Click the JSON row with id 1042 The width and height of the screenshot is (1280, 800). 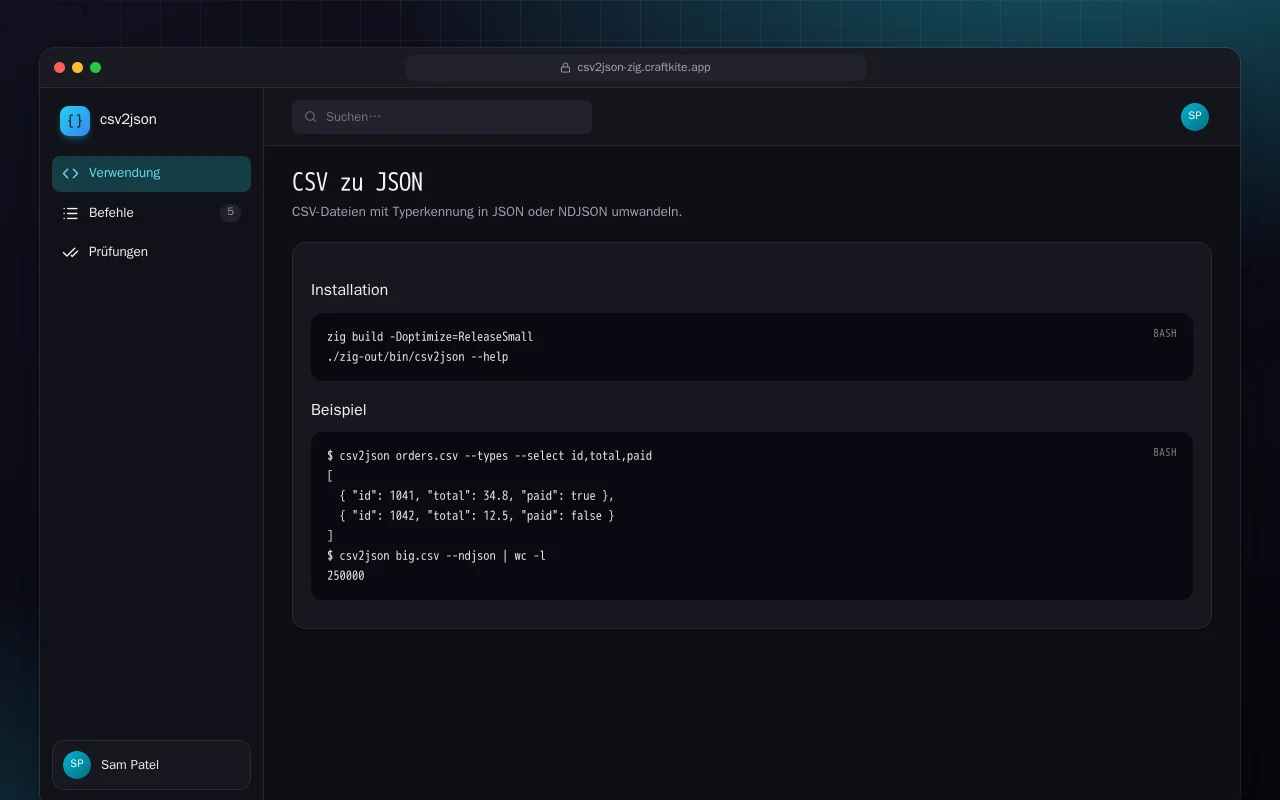tap(477, 516)
